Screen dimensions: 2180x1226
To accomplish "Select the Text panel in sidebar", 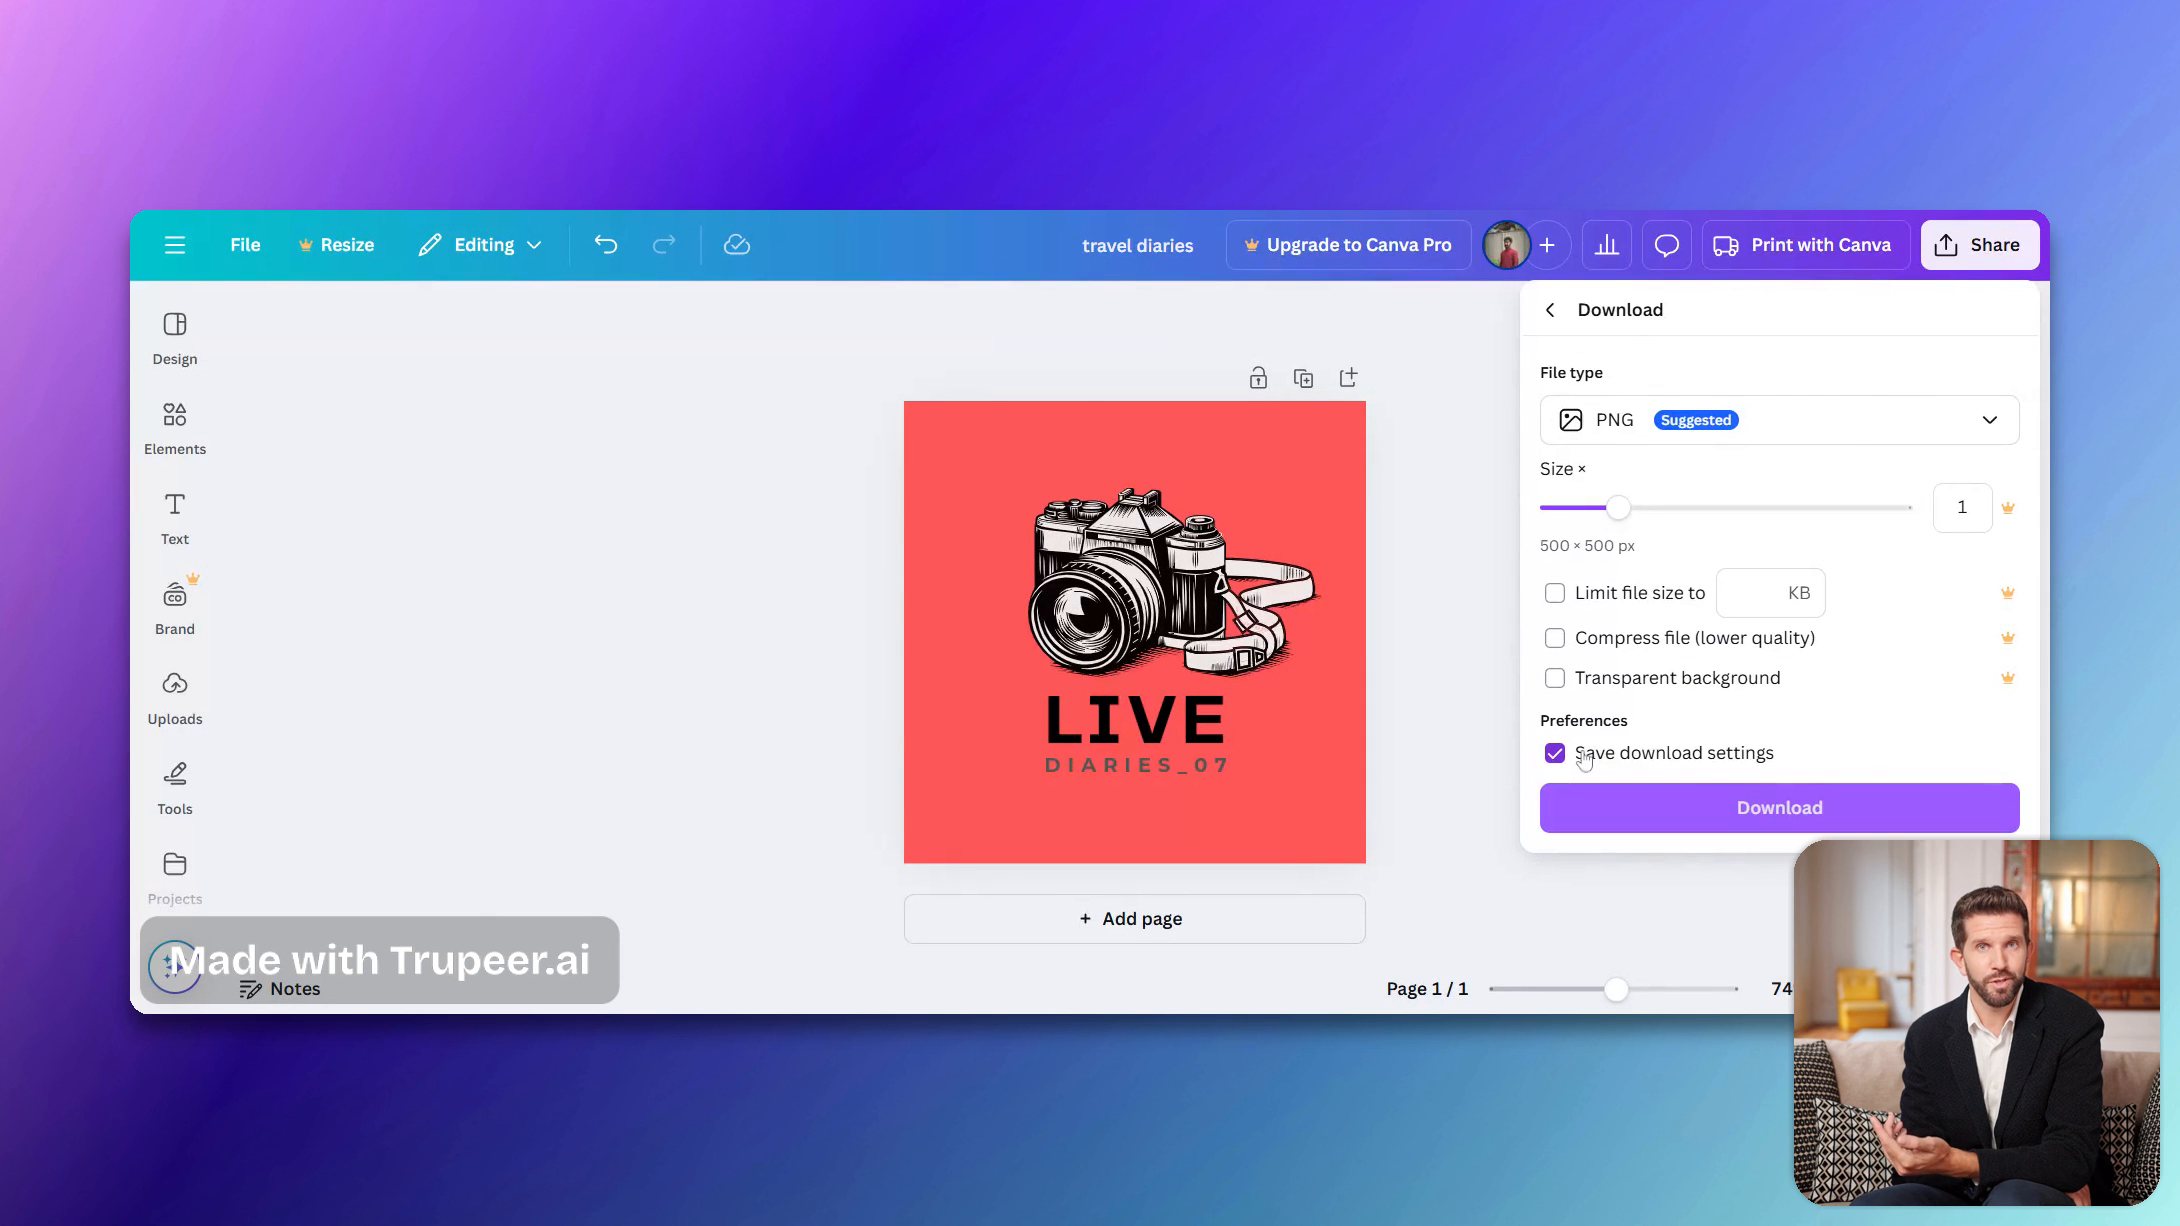I will (x=174, y=515).
